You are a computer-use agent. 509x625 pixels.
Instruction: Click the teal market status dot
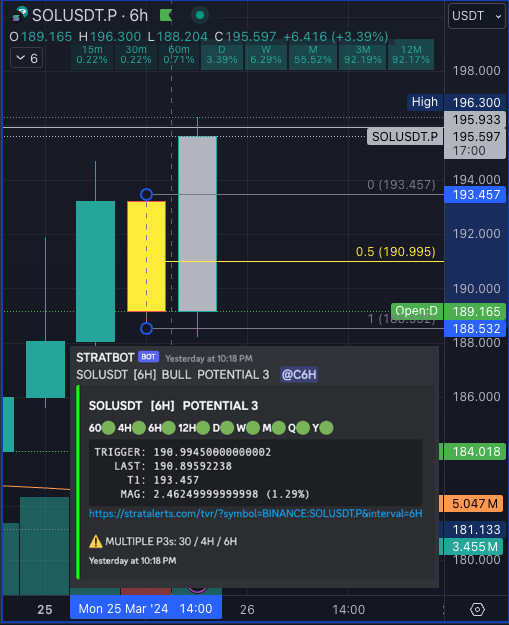(200, 16)
